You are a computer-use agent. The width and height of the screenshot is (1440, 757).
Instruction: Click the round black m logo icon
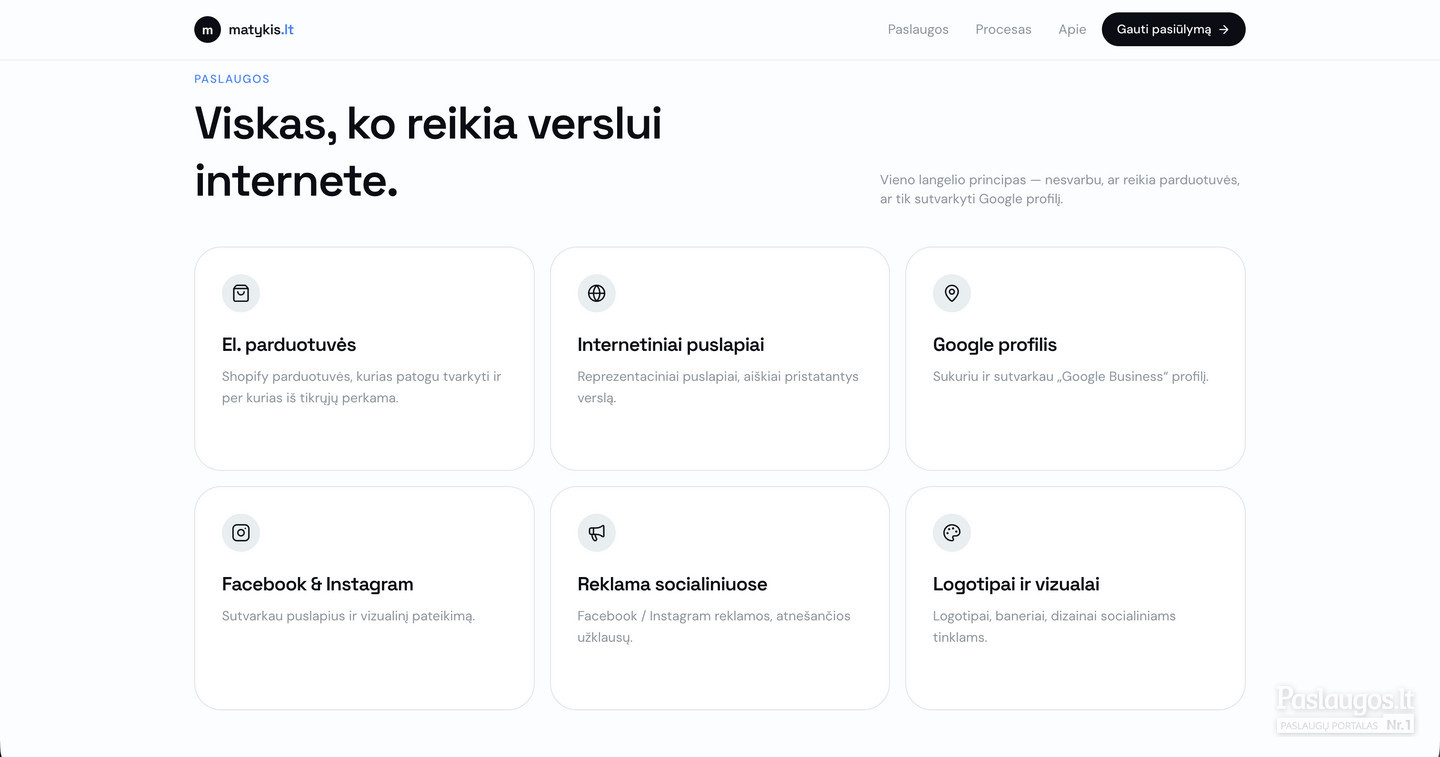pos(207,30)
